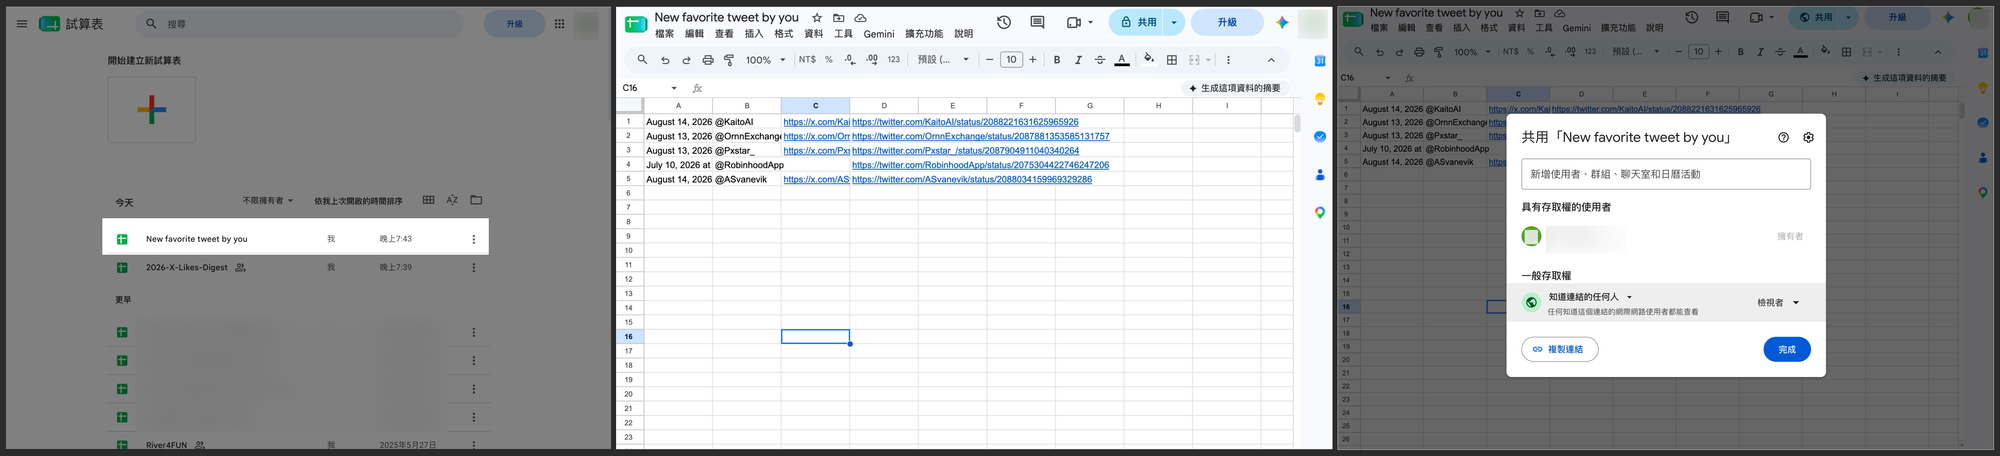2000x456 pixels.
Task: Open share dialog settings gear
Action: coord(1808,137)
